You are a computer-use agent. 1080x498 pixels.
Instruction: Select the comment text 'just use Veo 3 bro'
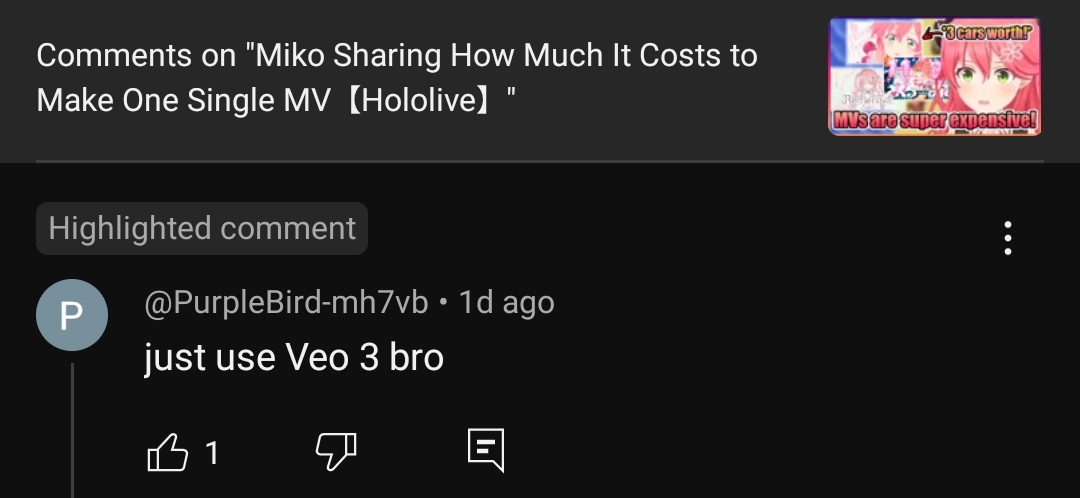click(x=293, y=357)
